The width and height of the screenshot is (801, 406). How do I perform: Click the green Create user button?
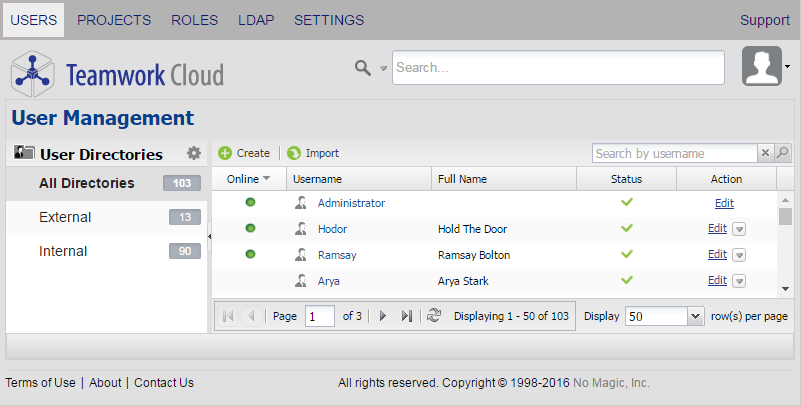click(244, 153)
